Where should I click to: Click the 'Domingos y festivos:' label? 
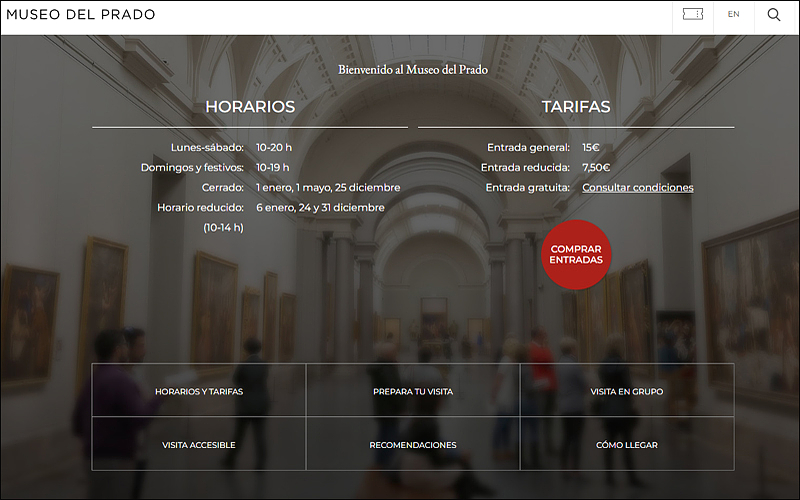click(x=192, y=167)
